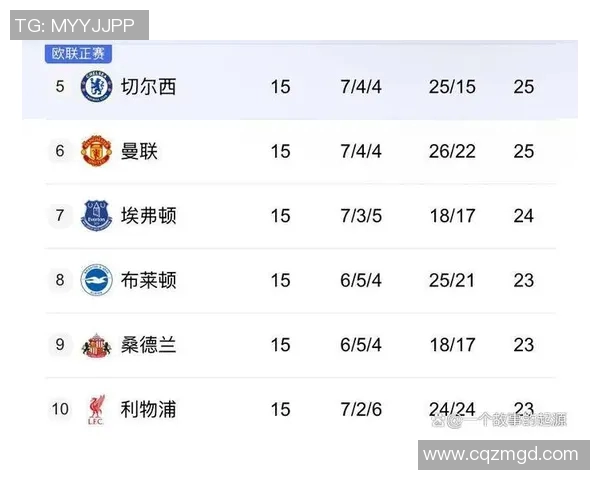Select the 埃弗顿 team name
600x480 pixels.
[x=148, y=215]
